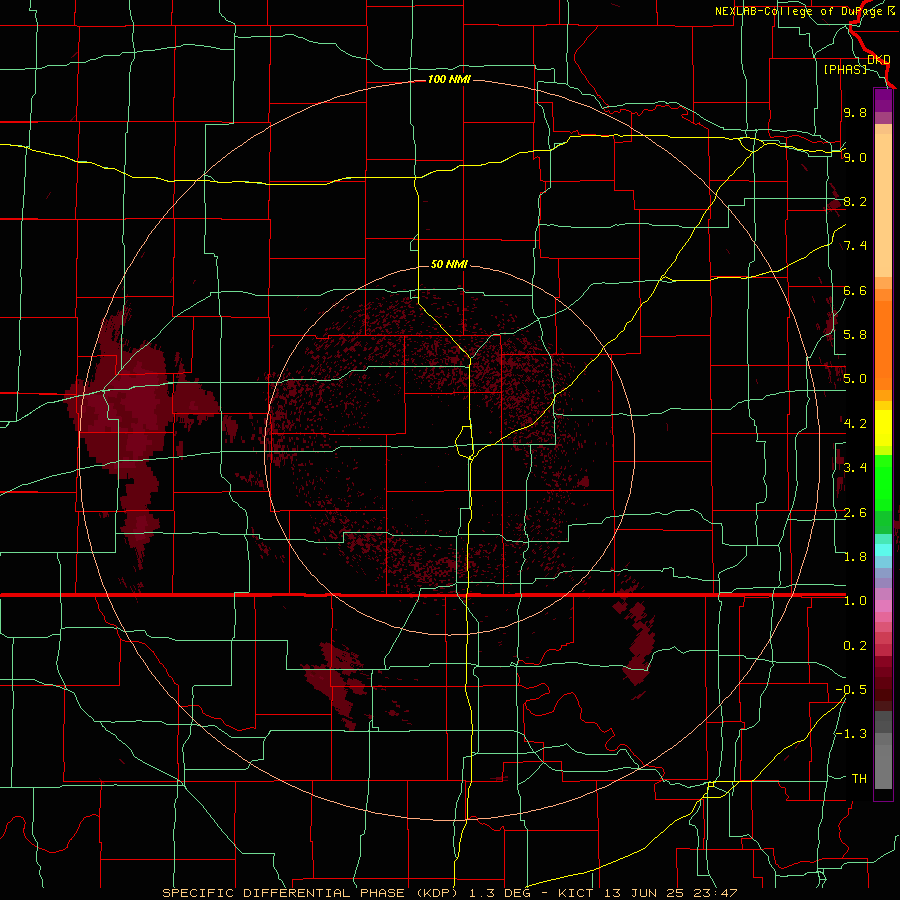Click the 1.8 value on the color scale

pos(855,557)
